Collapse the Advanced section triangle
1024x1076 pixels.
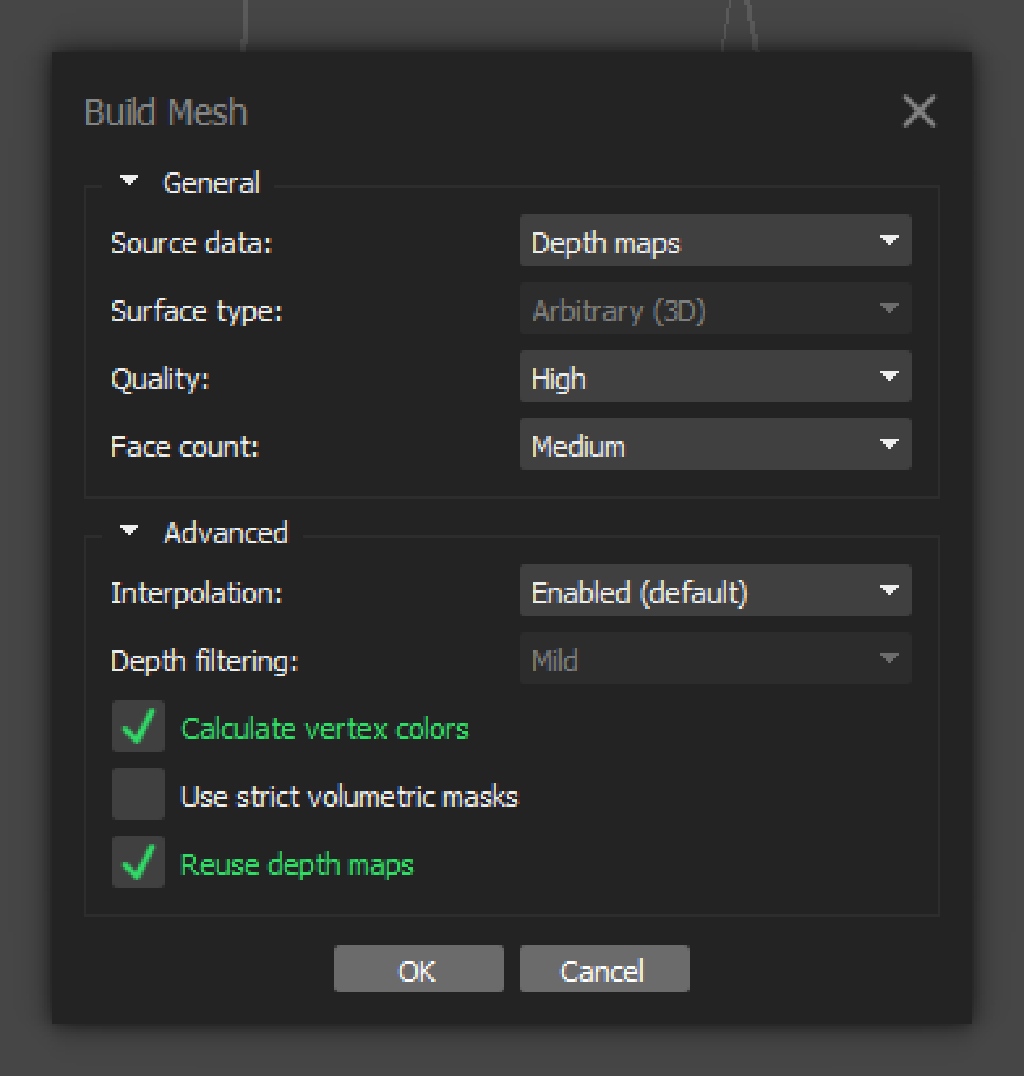[129, 531]
